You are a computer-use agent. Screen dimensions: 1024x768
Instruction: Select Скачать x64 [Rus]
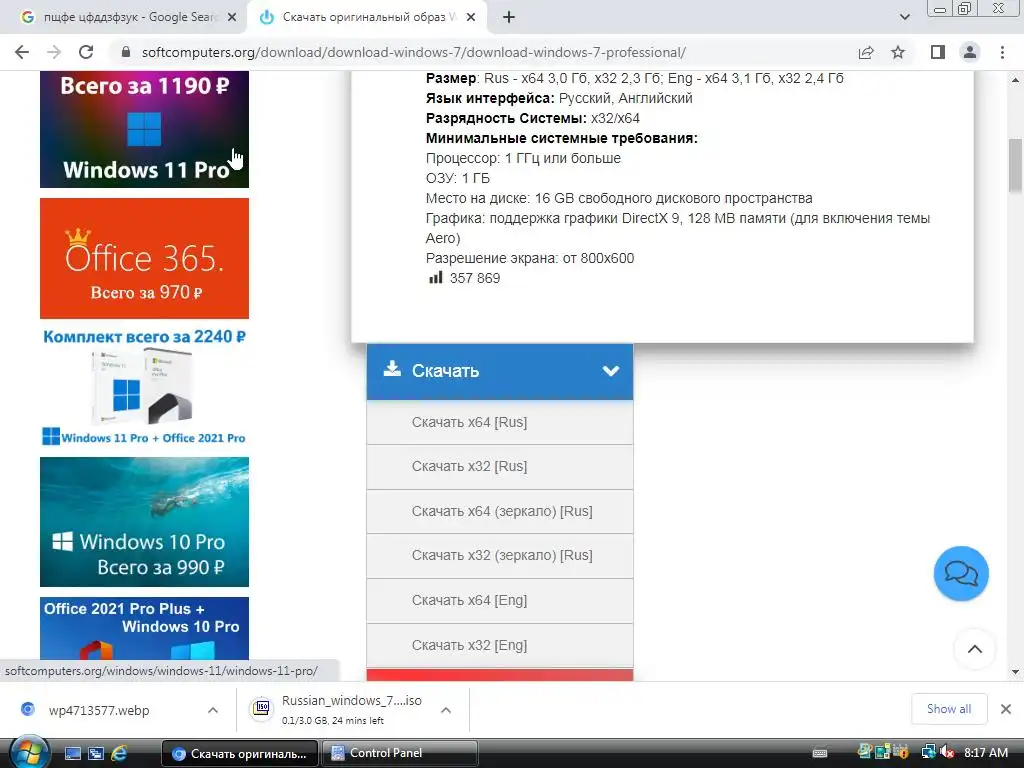500,423
